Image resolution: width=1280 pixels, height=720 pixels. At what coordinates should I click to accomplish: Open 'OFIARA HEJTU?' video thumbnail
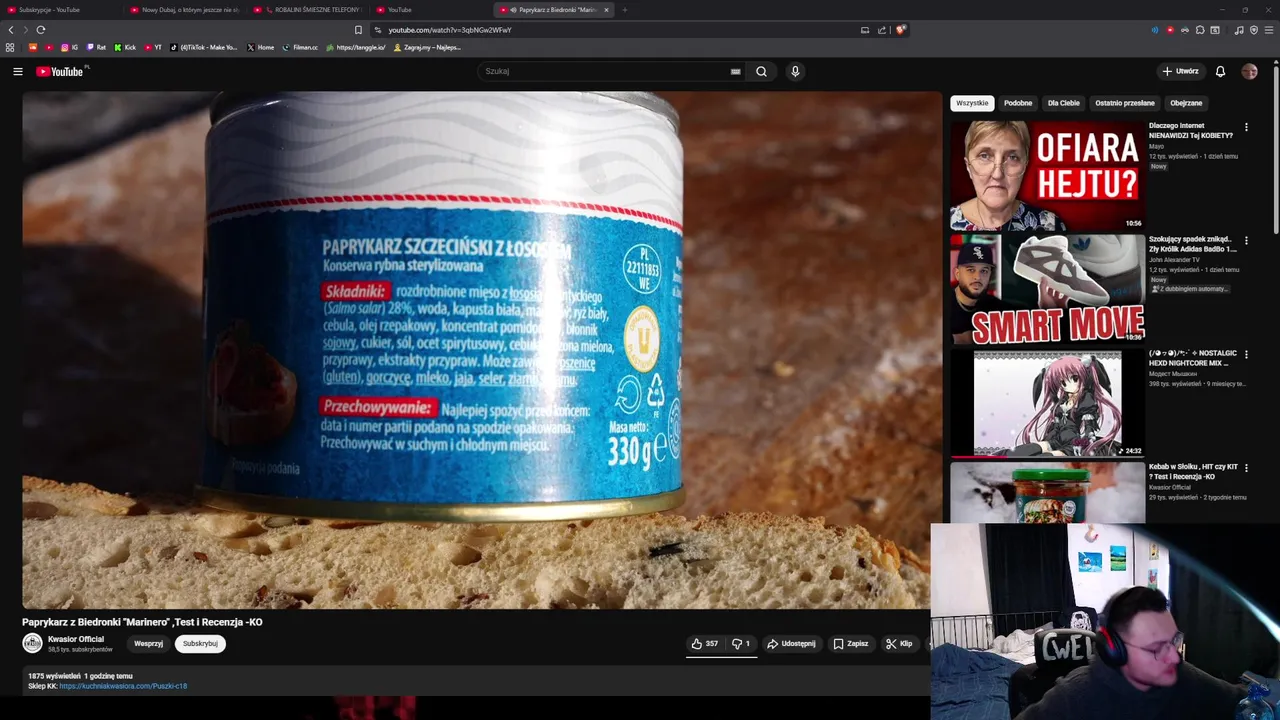coord(1047,176)
